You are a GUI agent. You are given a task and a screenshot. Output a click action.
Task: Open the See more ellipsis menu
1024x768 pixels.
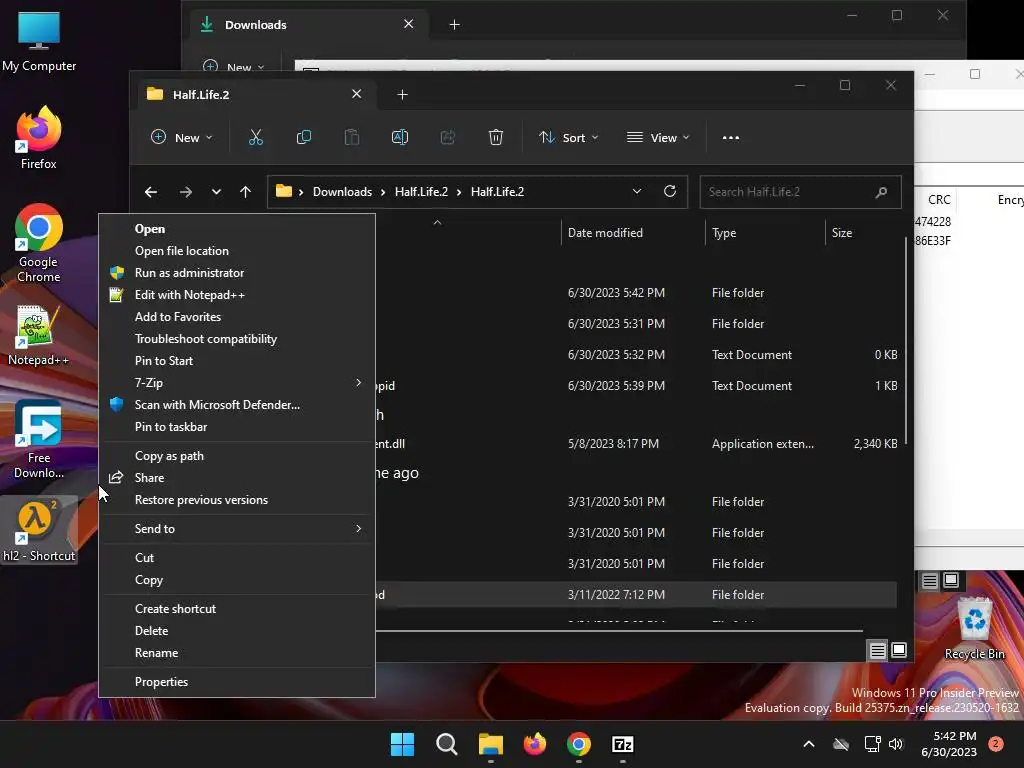[731, 138]
